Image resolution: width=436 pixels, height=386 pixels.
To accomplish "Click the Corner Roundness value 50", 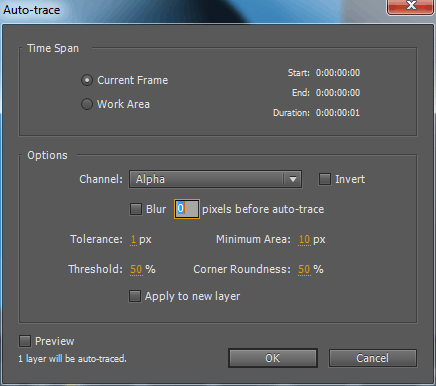I will (304, 269).
